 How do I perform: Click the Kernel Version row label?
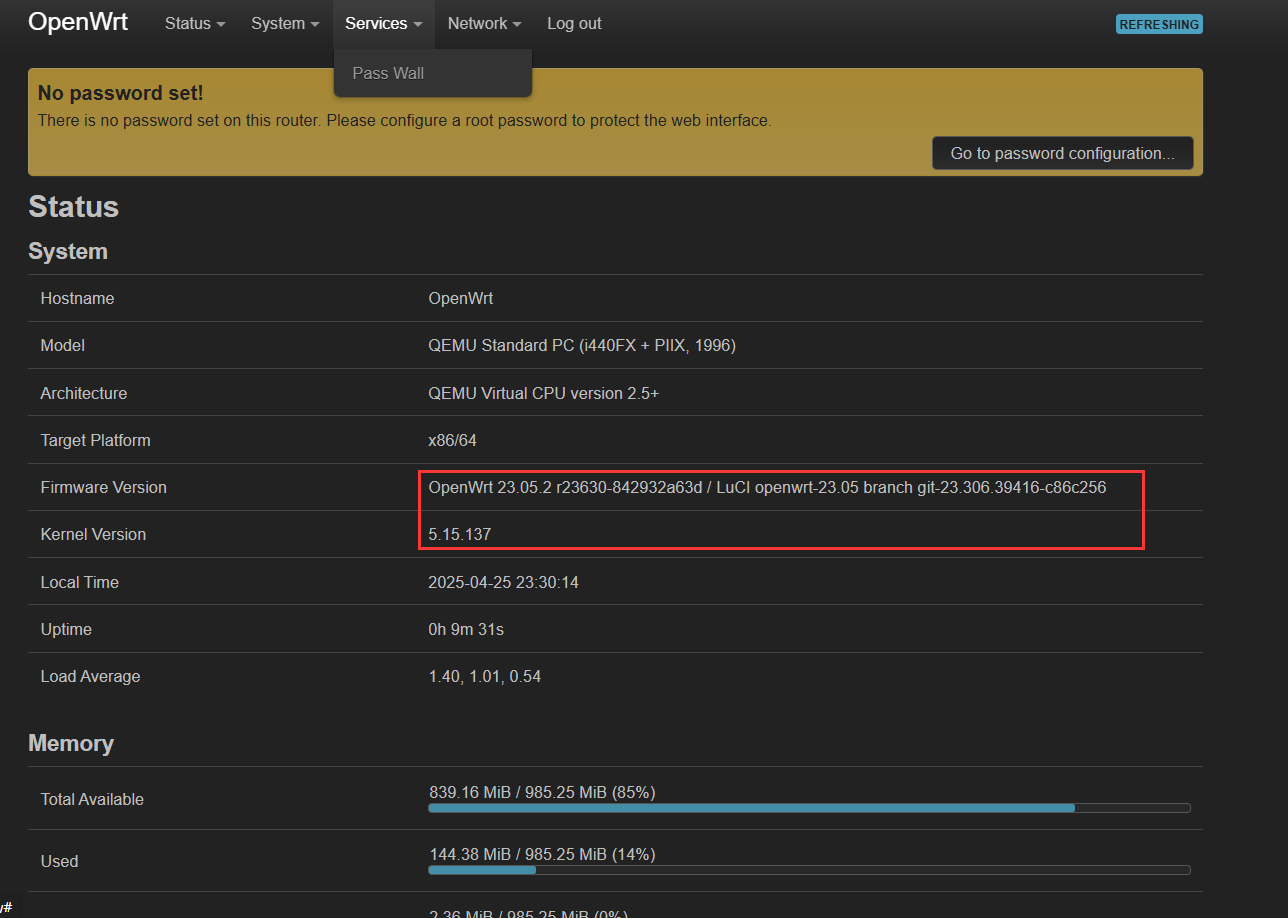(93, 534)
